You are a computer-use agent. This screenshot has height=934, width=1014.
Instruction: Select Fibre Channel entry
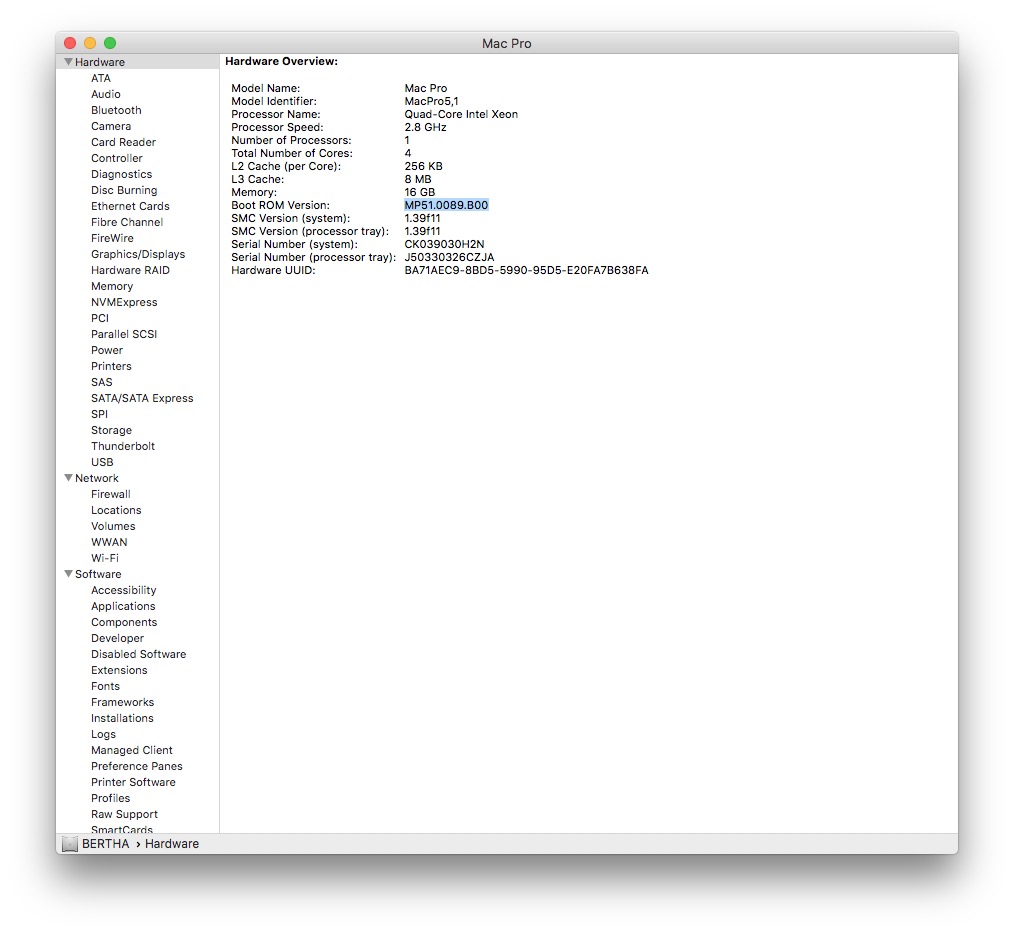click(x=127, y=223)
